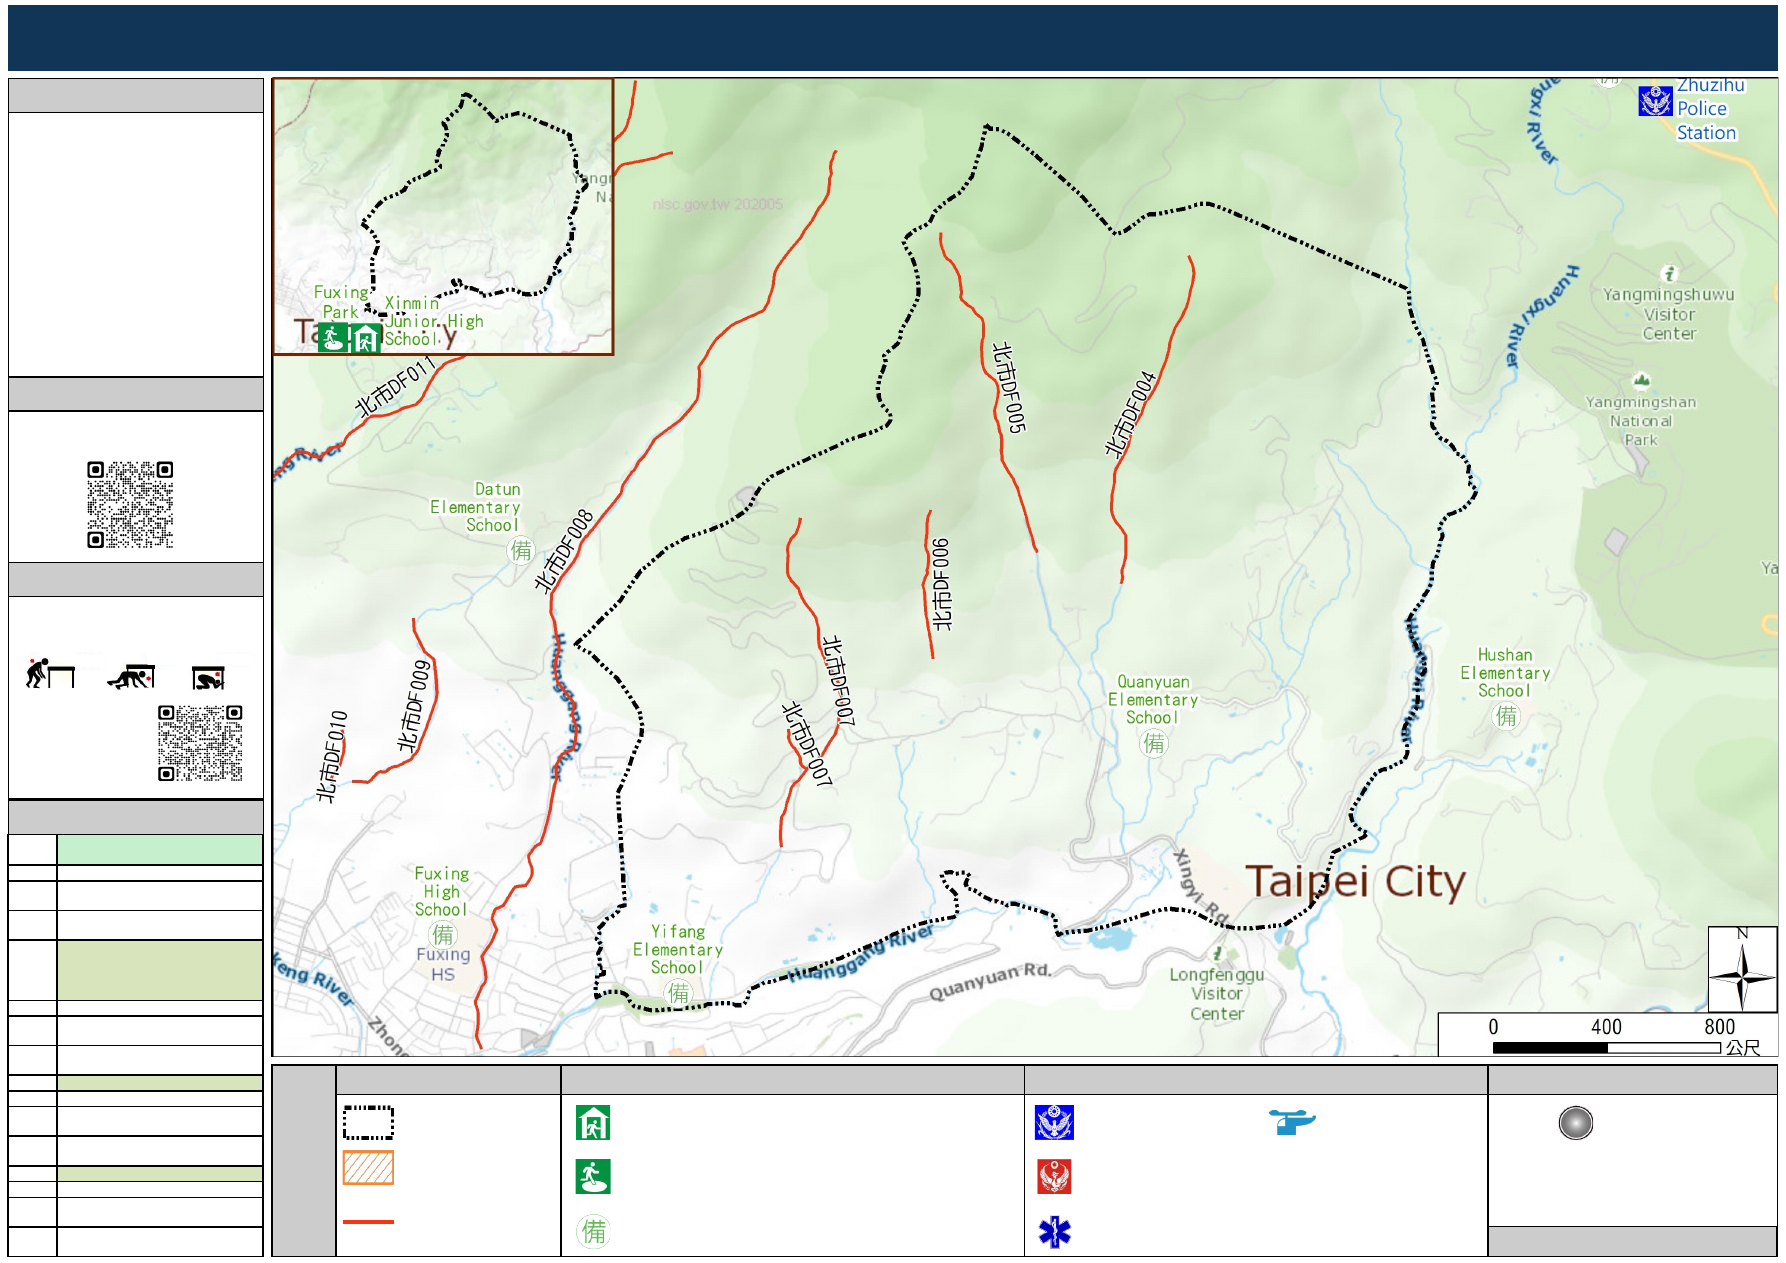The image size is (1786, 1263).
Task: Click the tall olive-green table cell
Action: click(160, 970)
